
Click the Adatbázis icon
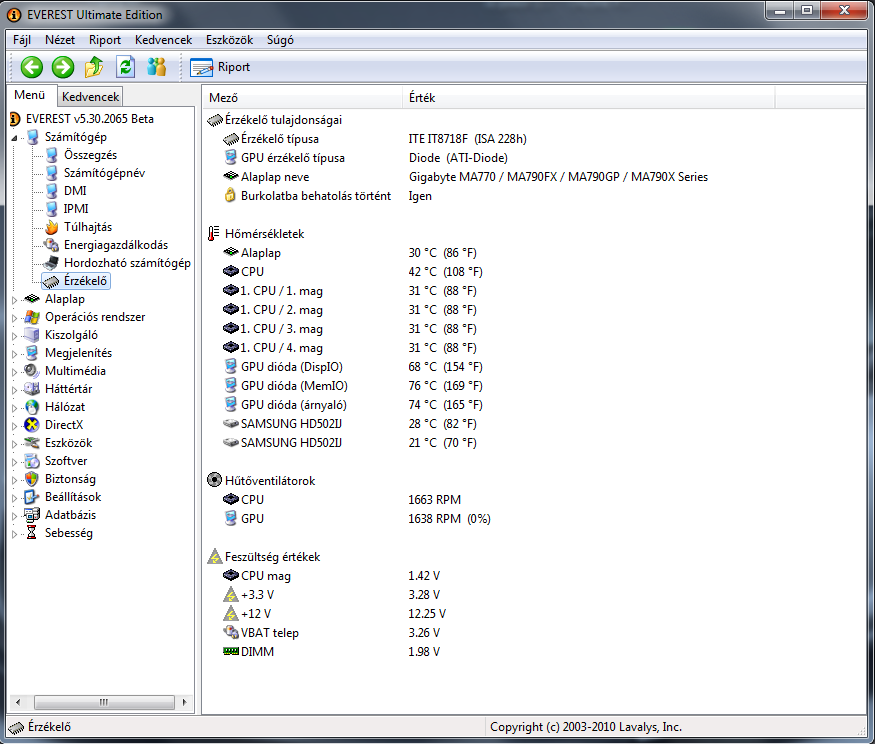click(32, 515)
